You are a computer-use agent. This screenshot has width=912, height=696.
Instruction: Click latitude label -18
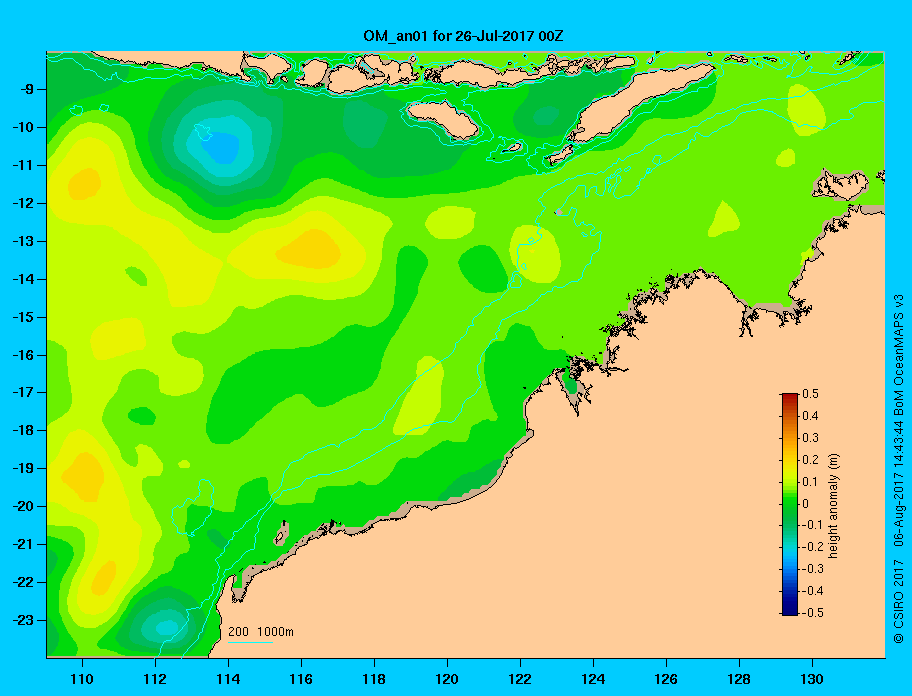coord(22,430)
